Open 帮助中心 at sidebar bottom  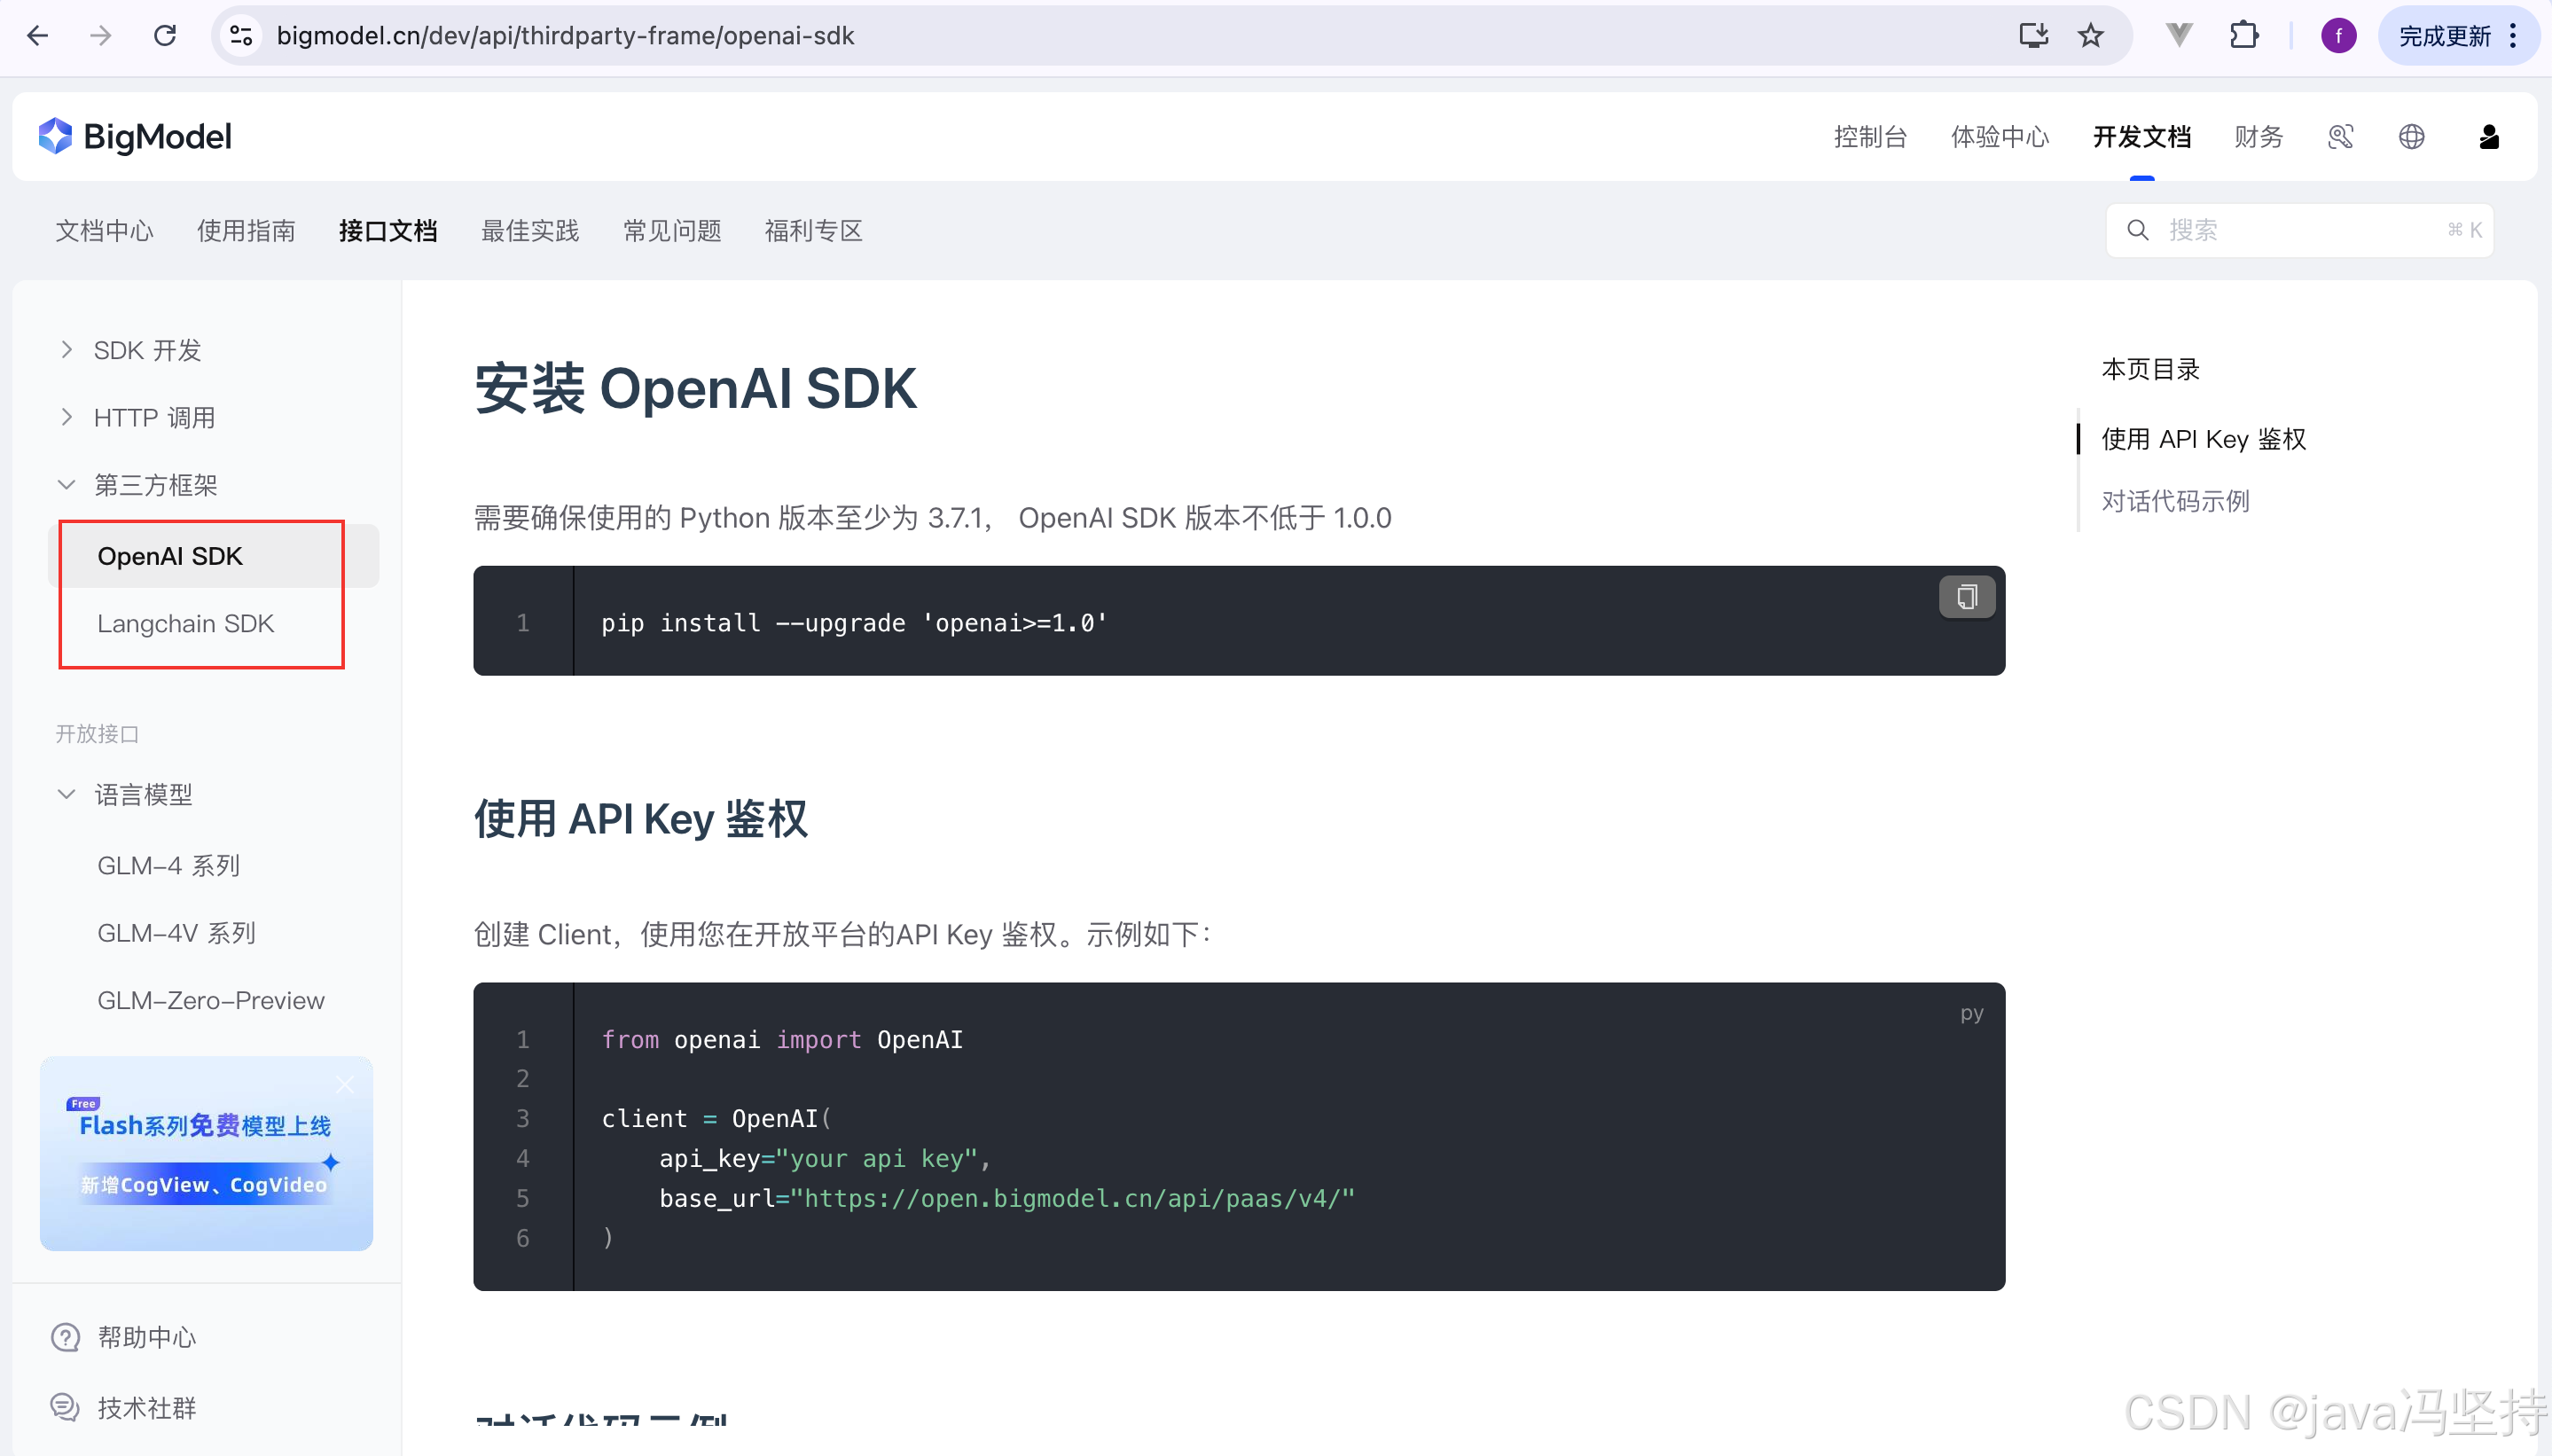(146, 1337)
